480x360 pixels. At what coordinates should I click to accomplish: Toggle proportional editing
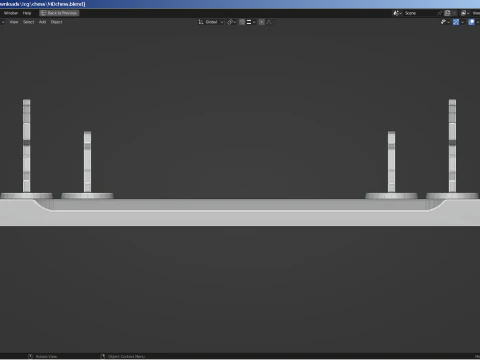coord(262,22)
